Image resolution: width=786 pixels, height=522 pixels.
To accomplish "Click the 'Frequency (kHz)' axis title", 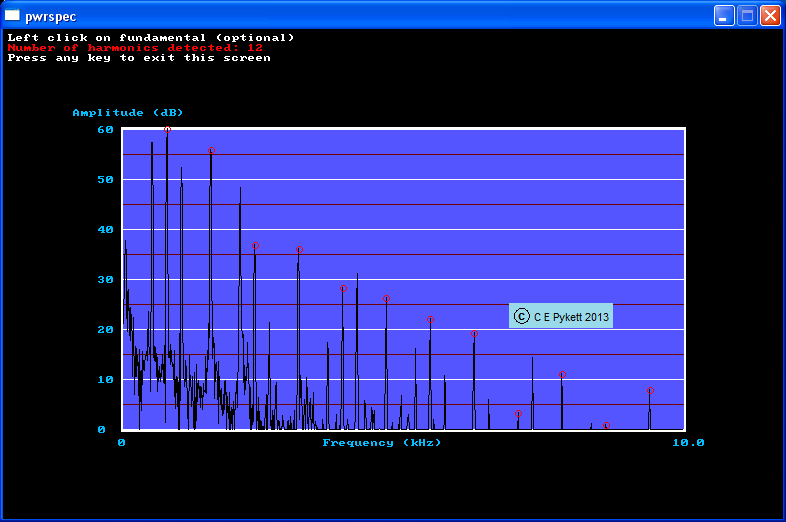I will [x=382, y=443].
